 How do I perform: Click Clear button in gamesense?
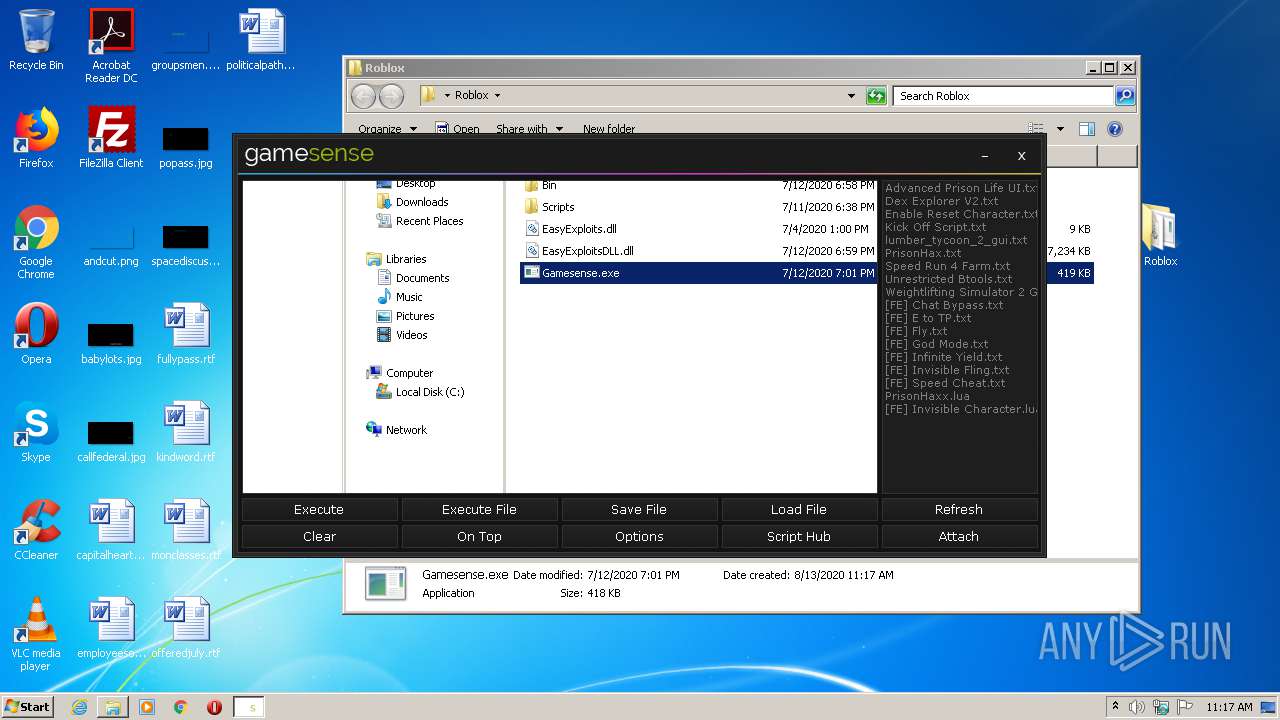pyautogui.click(x=319, y=536)
